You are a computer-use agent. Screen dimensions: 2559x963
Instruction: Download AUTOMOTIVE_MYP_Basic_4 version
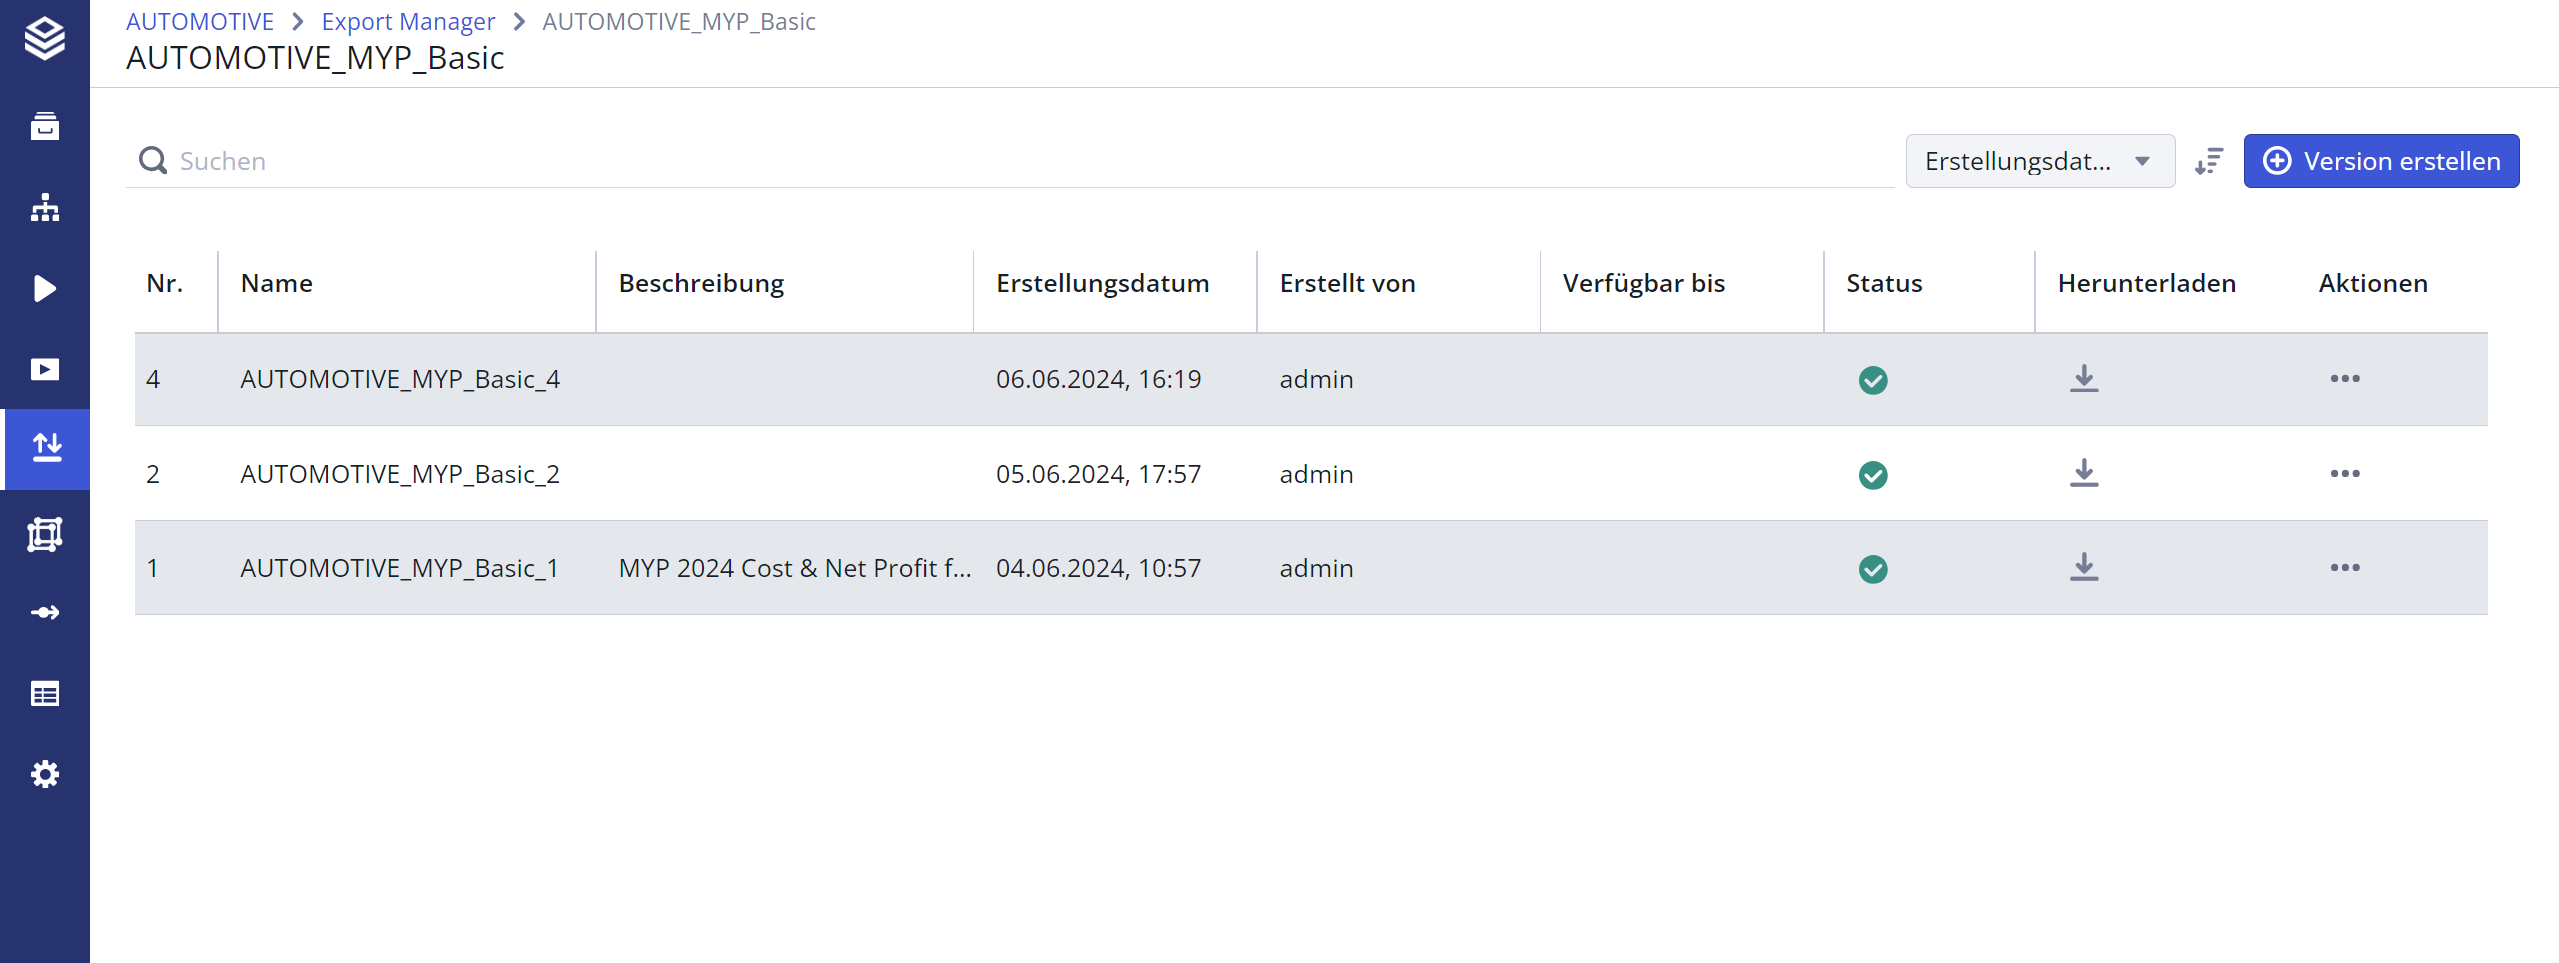click(x=2084, y=379)
